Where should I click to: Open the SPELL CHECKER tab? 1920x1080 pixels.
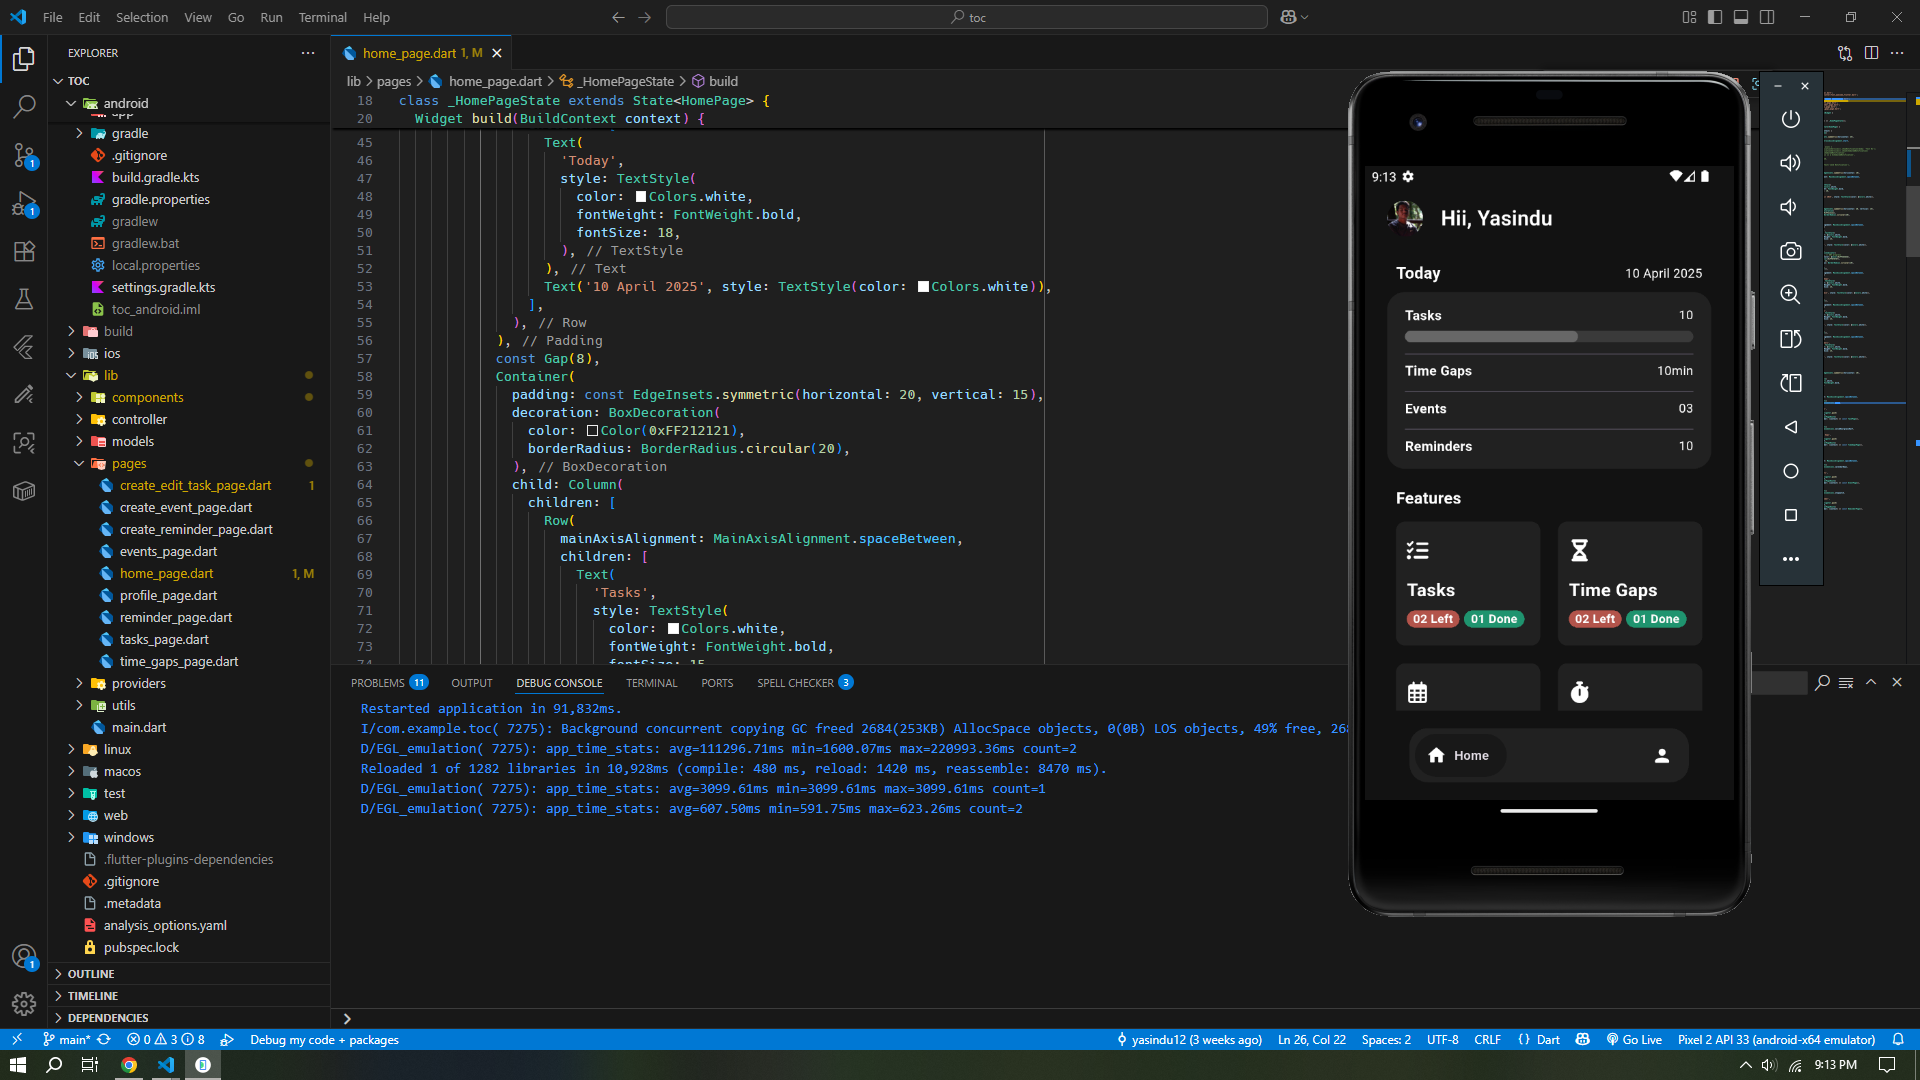pyautogui.click(x=804, y=683)
